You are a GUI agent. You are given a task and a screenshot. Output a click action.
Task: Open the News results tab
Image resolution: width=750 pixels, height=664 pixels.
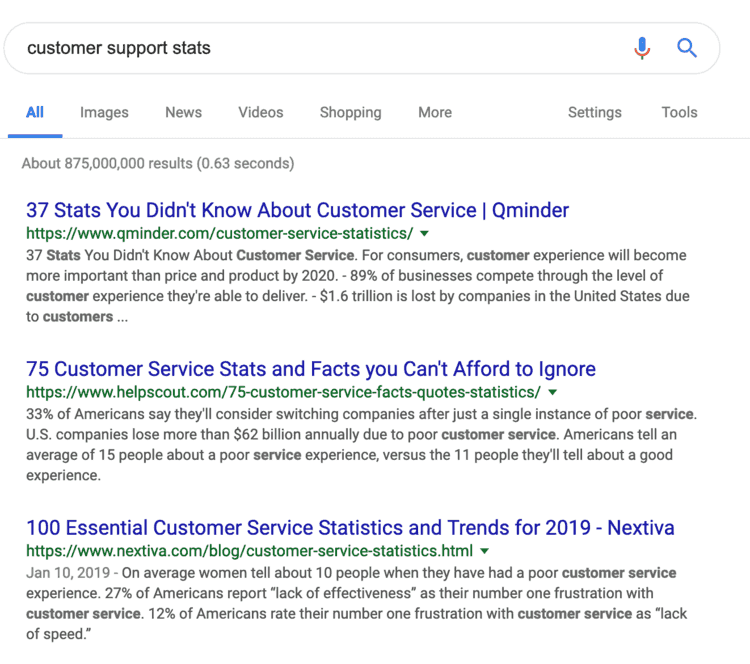tap(183, 113)
